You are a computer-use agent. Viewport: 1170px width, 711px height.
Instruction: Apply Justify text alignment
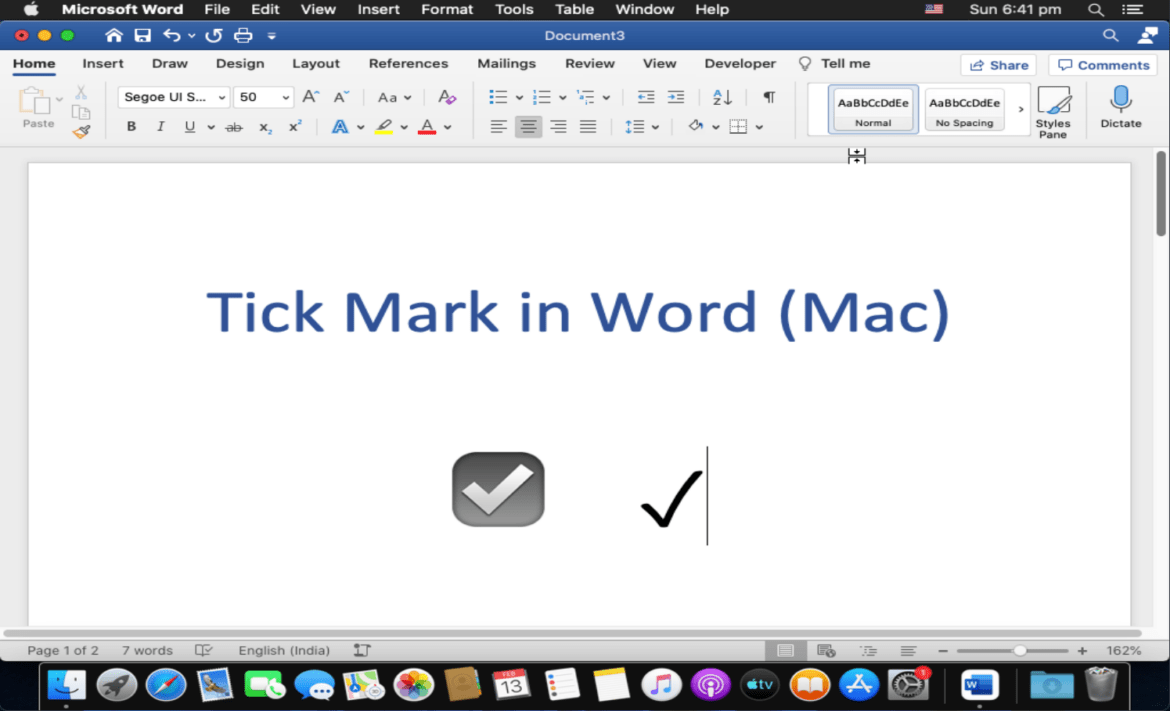point(588,127)
